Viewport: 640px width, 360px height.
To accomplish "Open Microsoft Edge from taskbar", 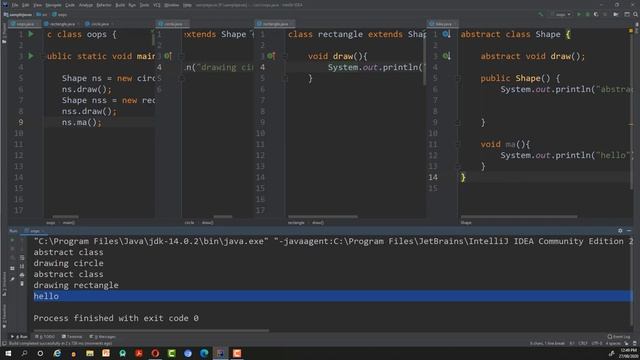I will coord(204,353).
